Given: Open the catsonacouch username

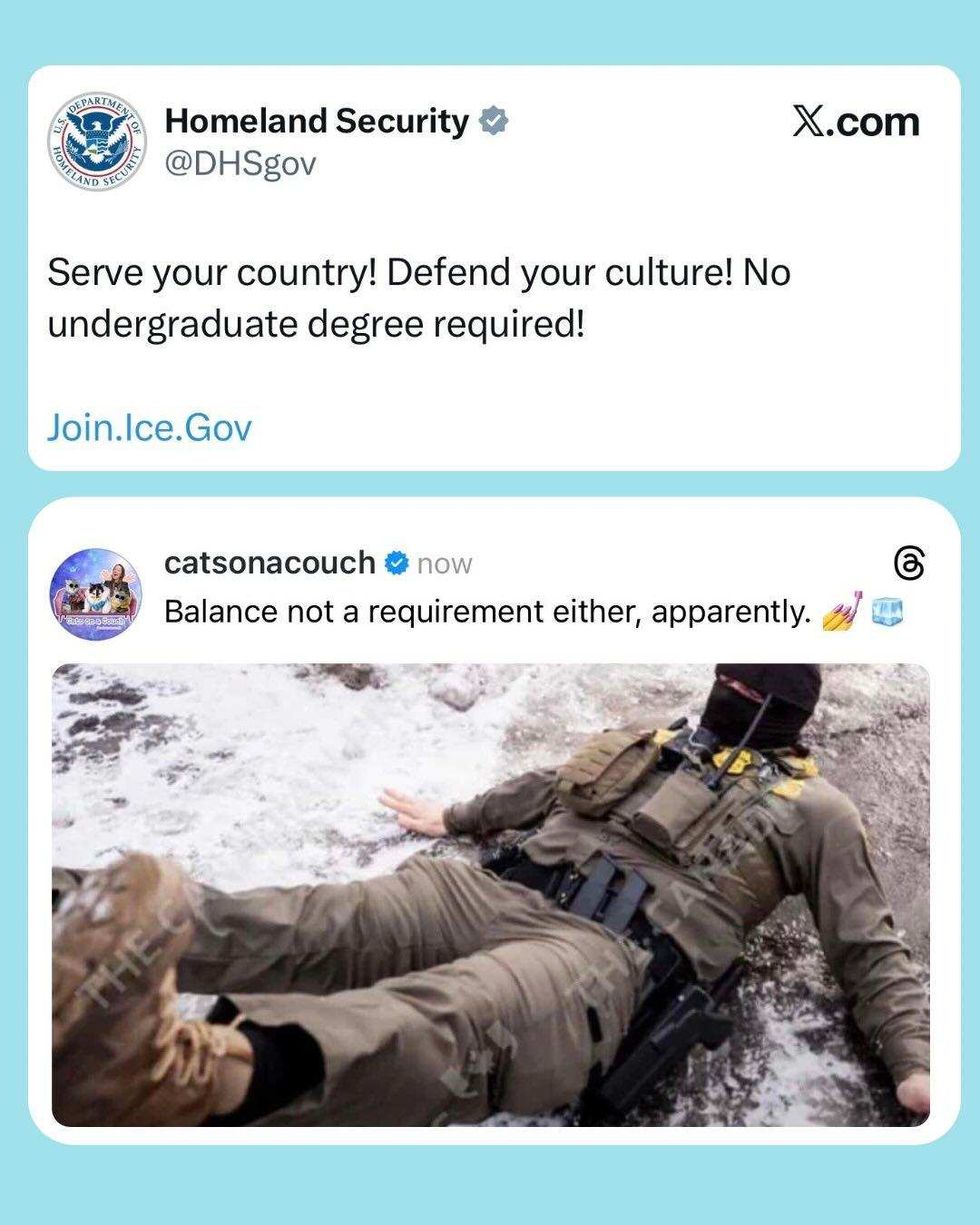Looking at the screenshot, I should [x=269, y=563].
